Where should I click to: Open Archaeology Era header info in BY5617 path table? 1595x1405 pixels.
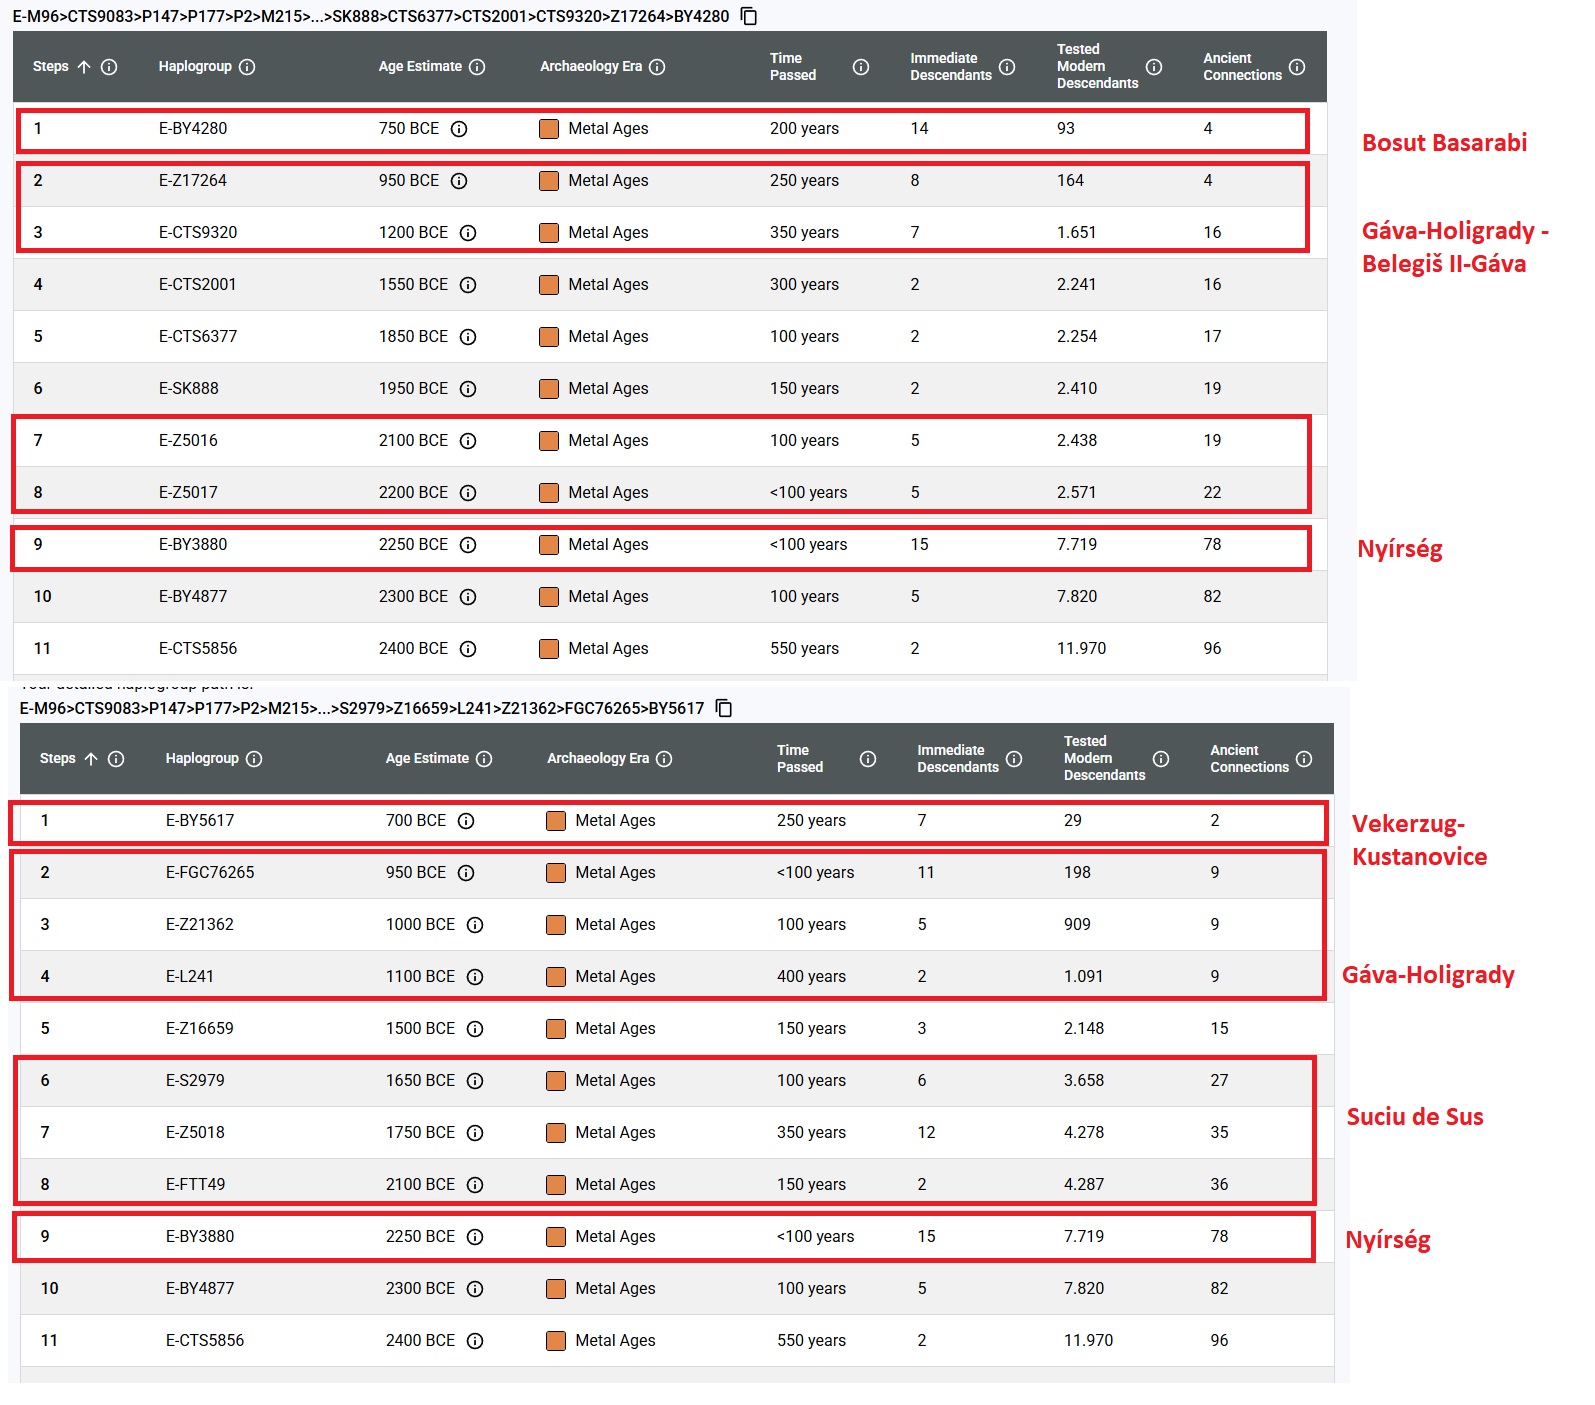[664, 759]
